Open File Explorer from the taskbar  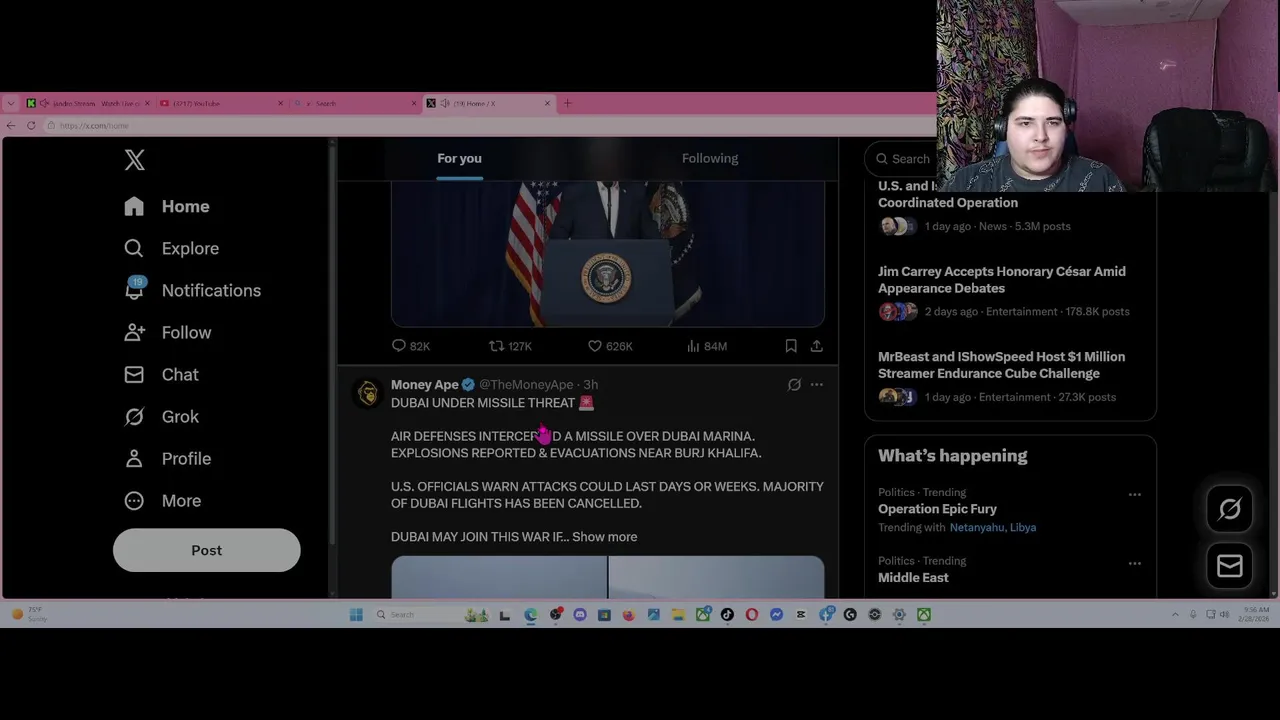click(678, 615)
